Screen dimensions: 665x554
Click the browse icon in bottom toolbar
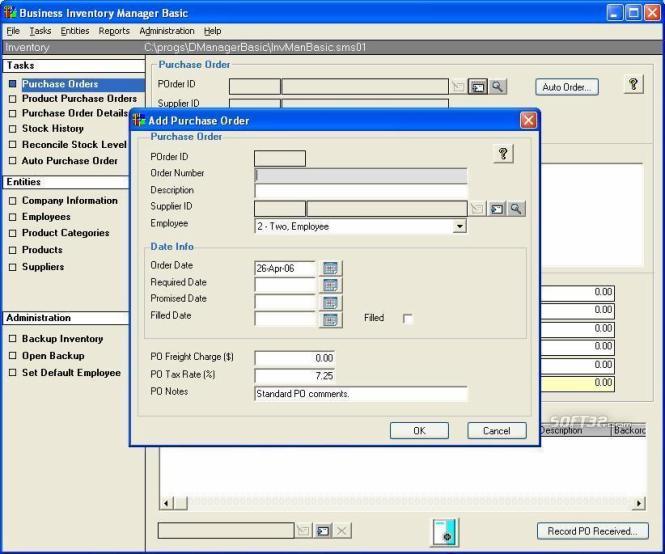click(323, 531)
